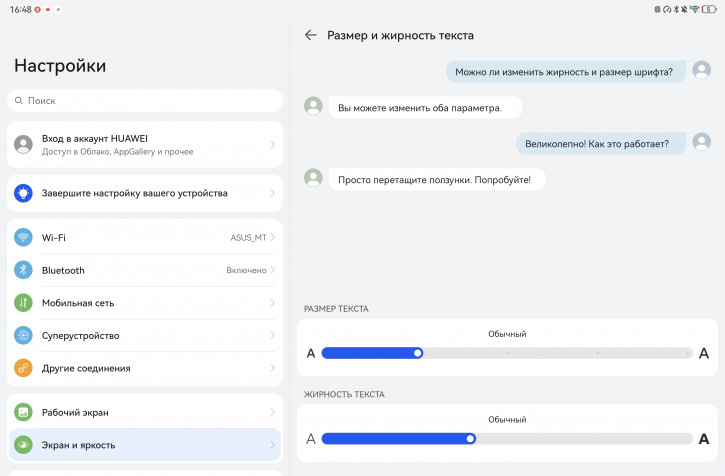
Task: Open Суперустройство settings
Action: pos(145,335)
